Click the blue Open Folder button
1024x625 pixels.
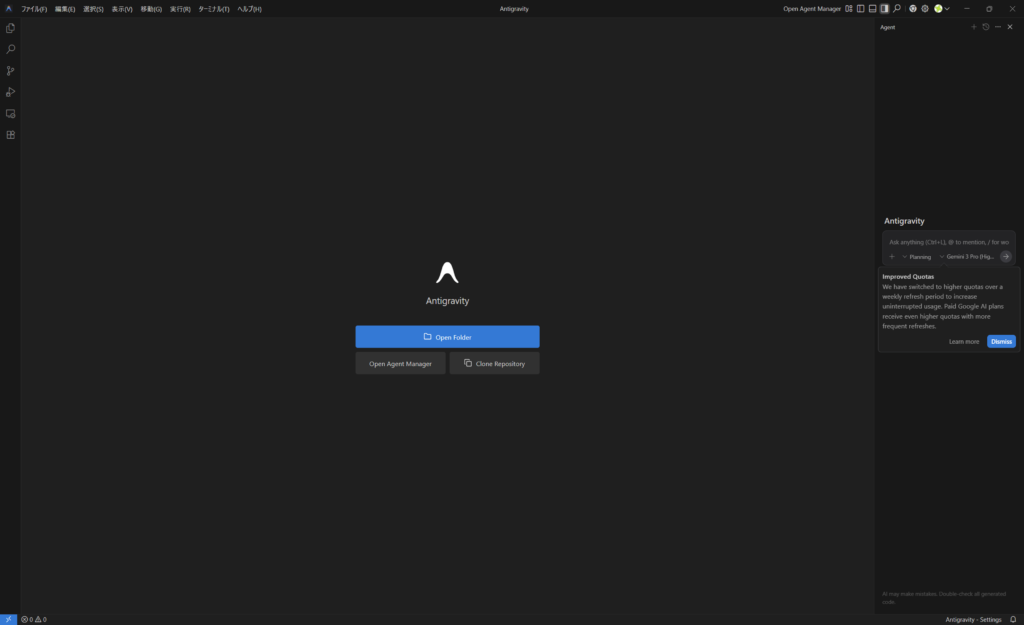pos(447,337)
